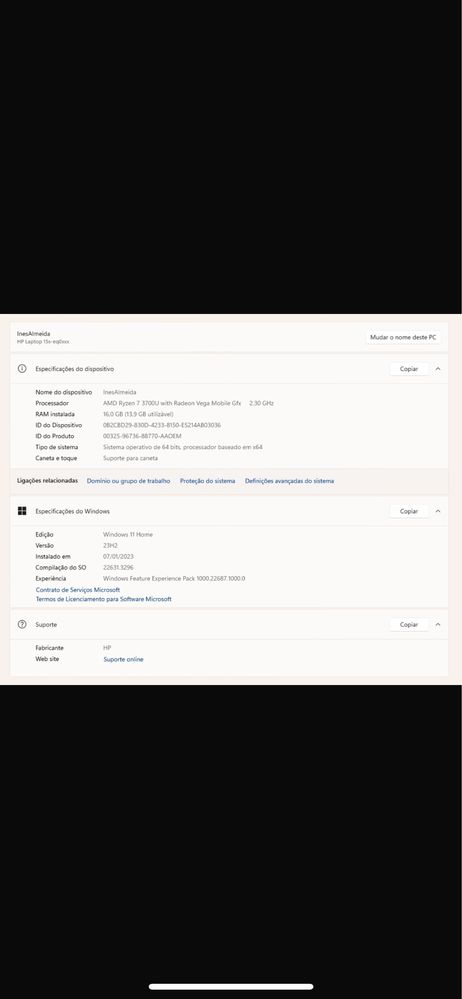
Task: Tap the phone home indicator bar
Action: point(231,987)
